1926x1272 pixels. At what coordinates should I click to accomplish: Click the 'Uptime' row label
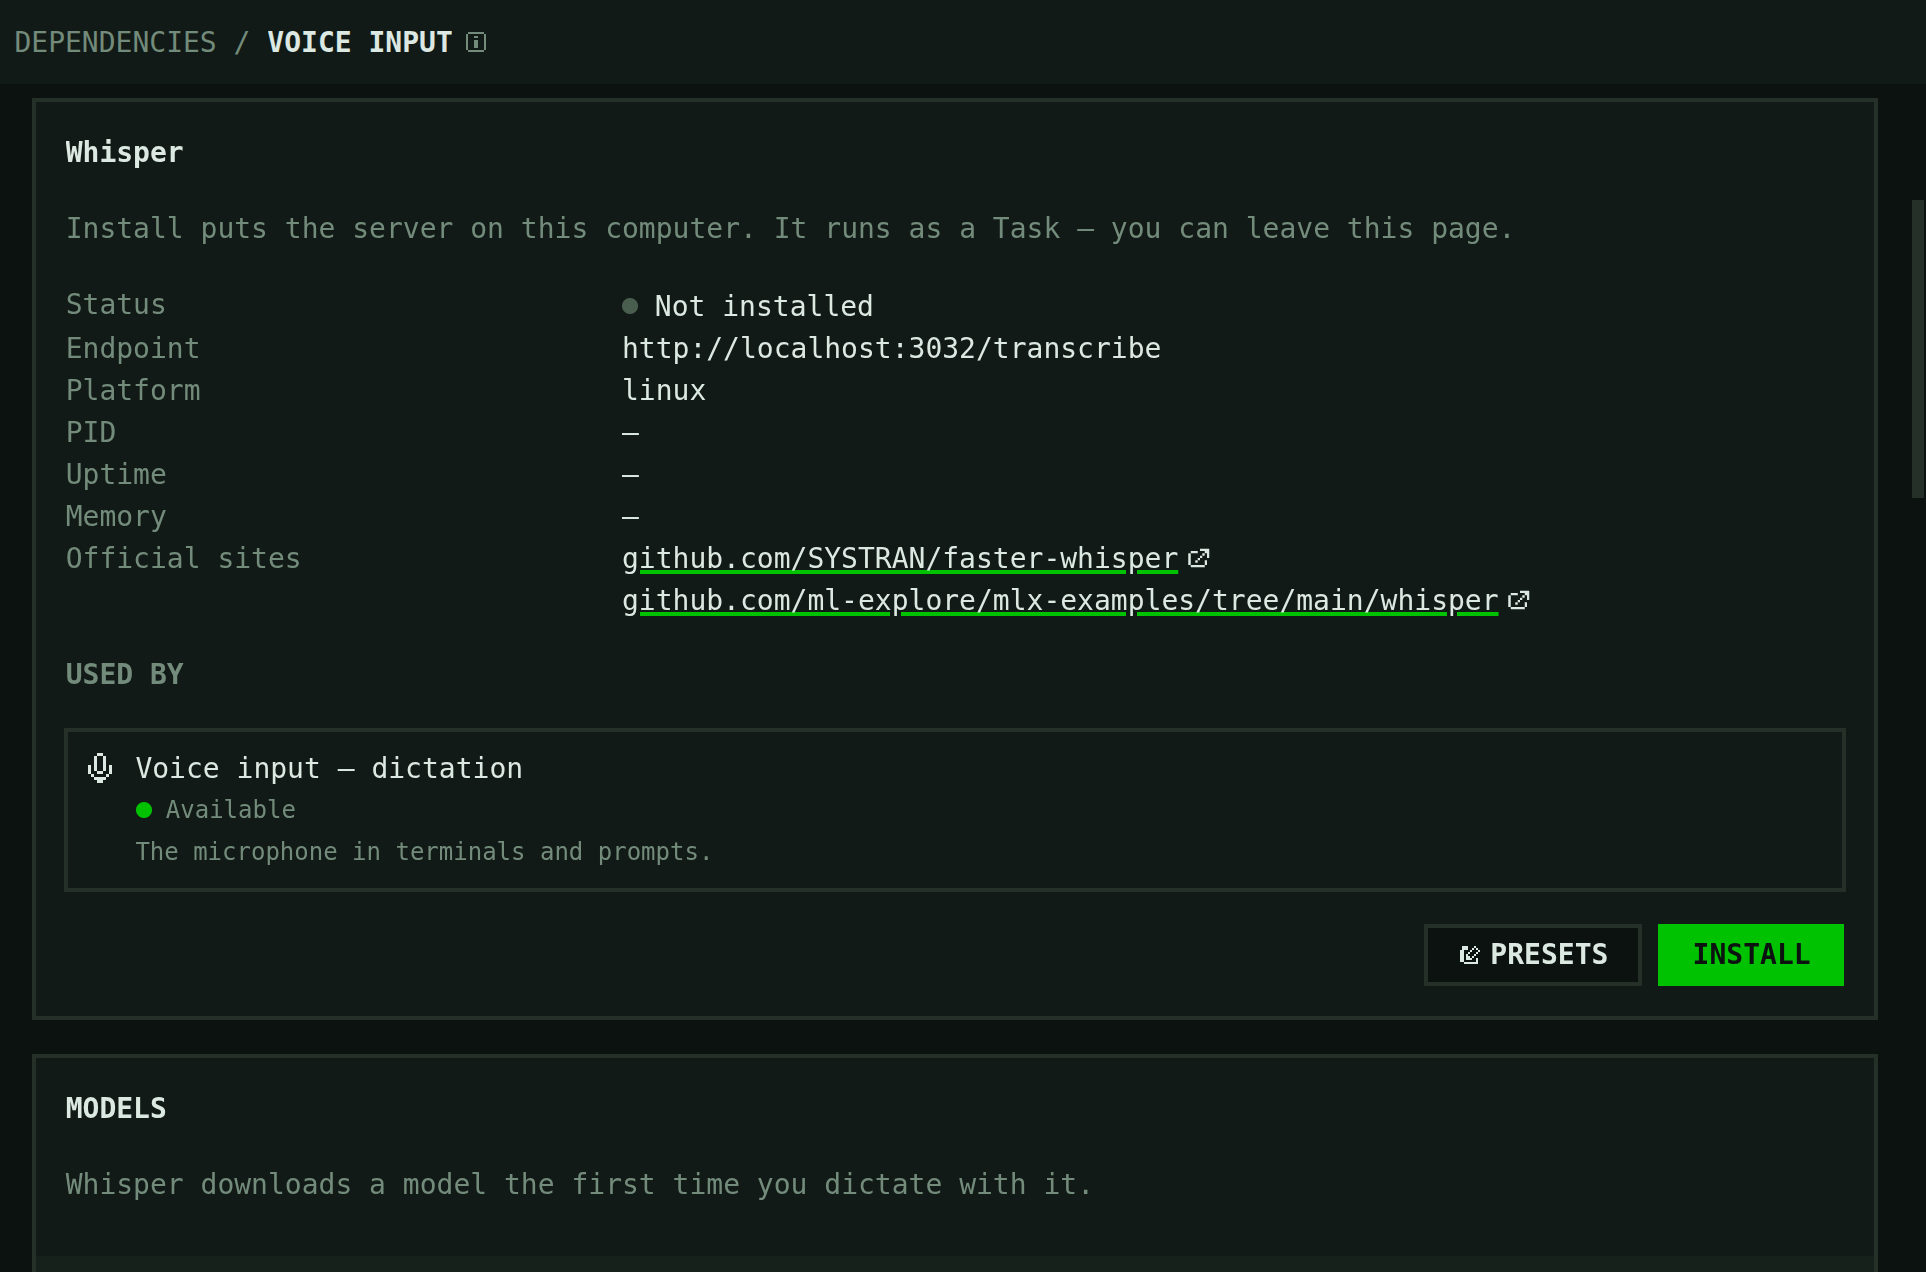[x=116, y=474]
